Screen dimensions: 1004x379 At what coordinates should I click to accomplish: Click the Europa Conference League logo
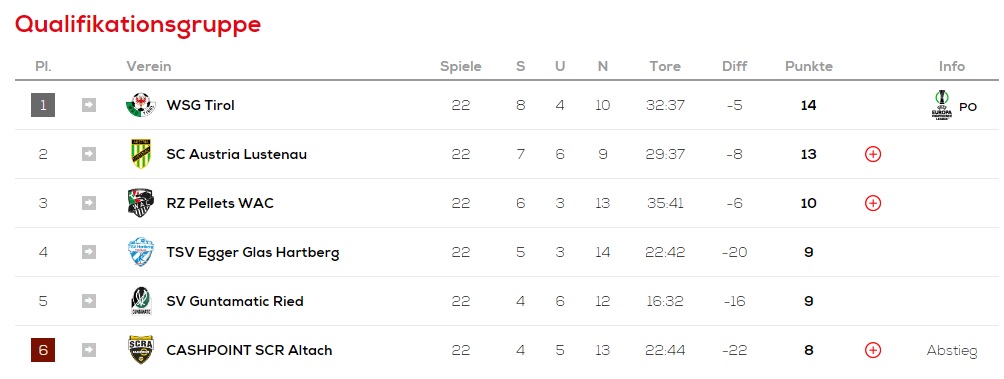(942, 106)
